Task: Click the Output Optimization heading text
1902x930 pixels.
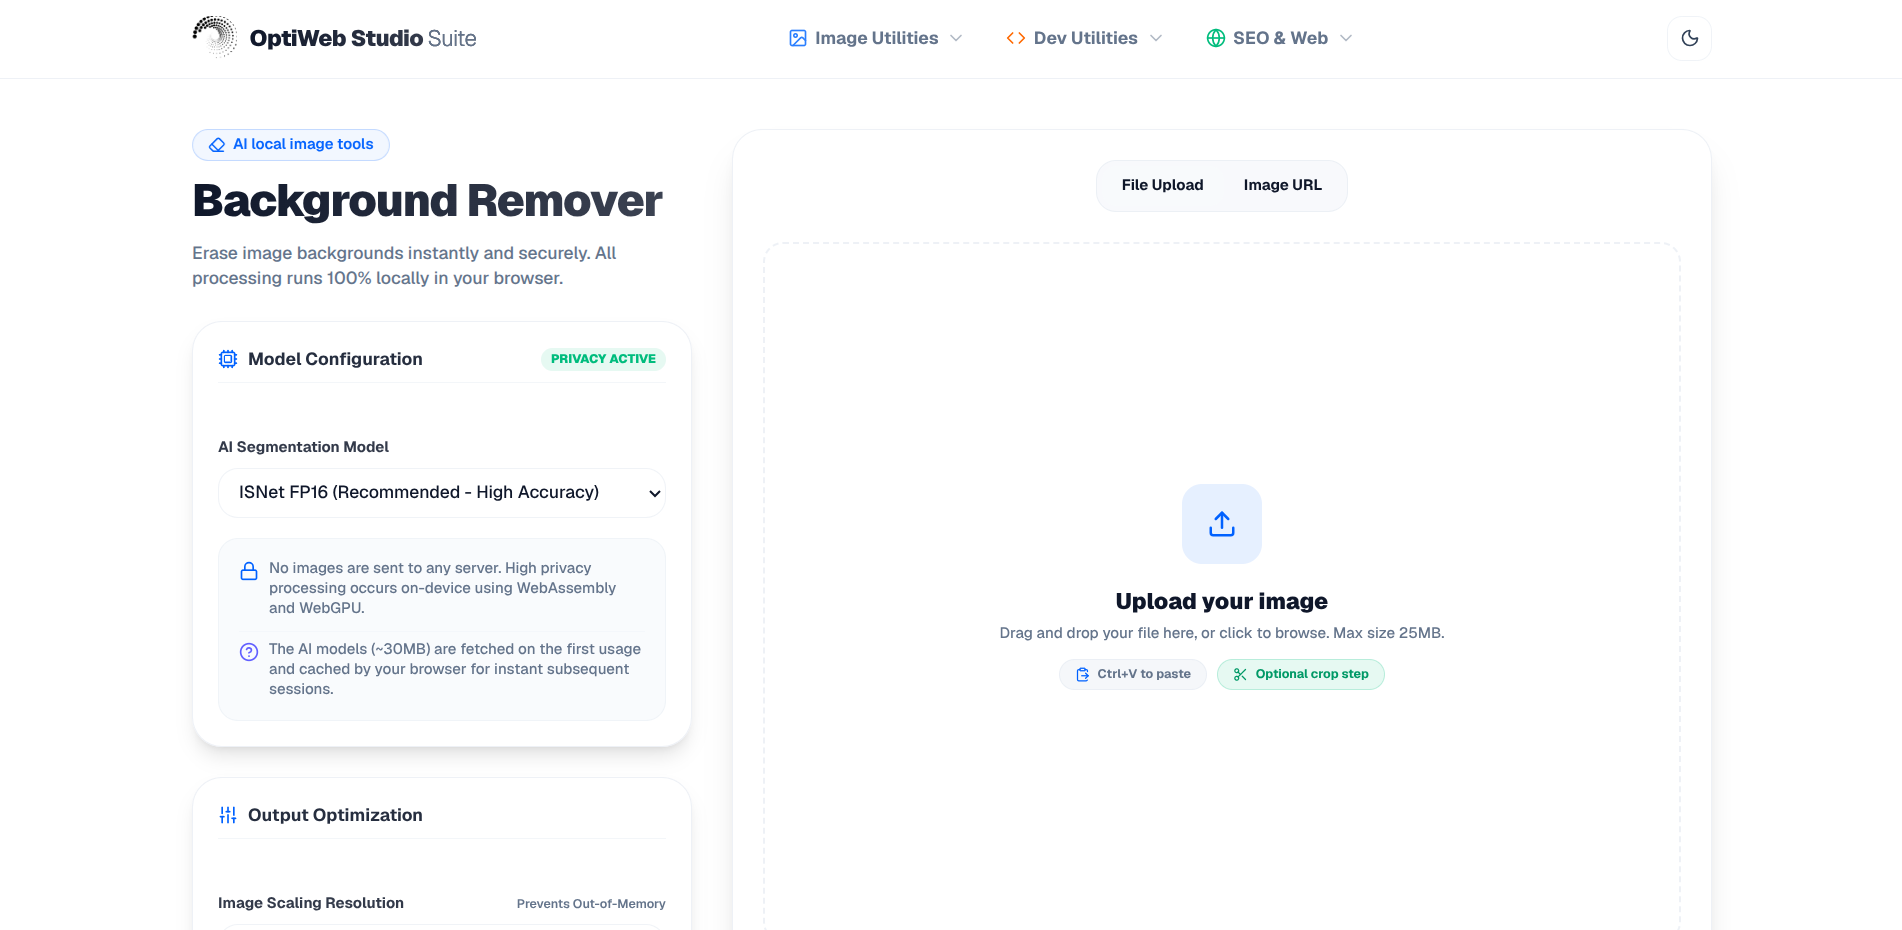Action: [x=335, y=815]
